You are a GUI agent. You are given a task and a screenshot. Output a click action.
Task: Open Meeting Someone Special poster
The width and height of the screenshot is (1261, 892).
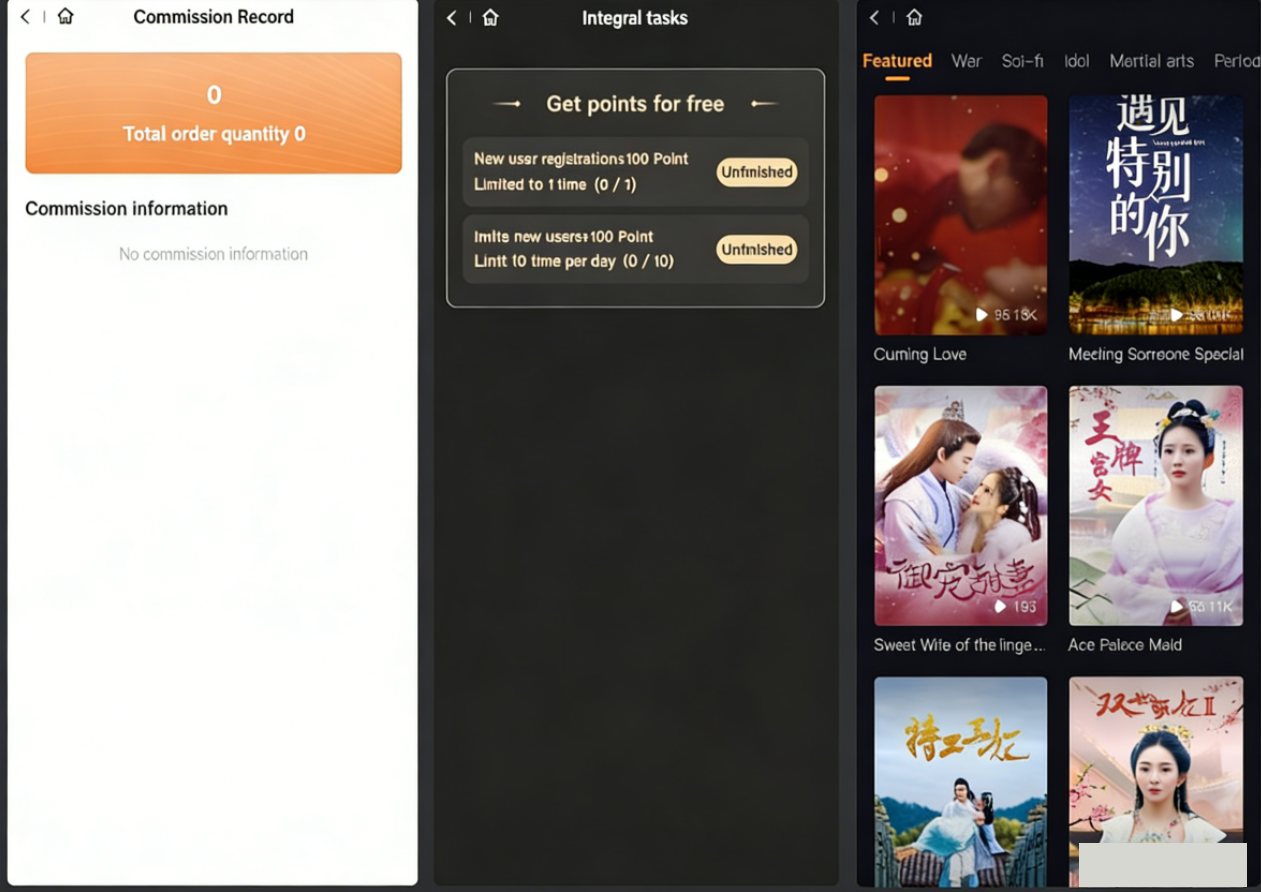coord(1155,214)
